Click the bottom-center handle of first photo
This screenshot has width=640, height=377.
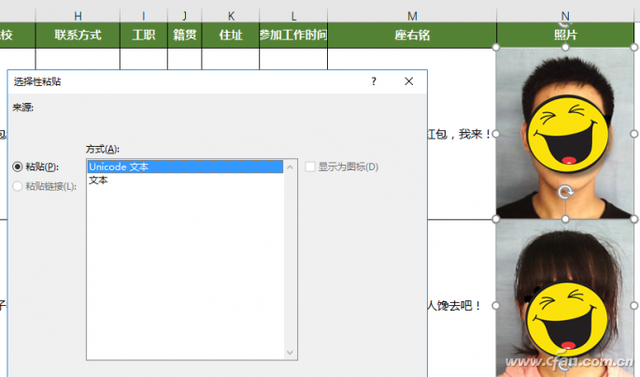(x=565, y=219)
